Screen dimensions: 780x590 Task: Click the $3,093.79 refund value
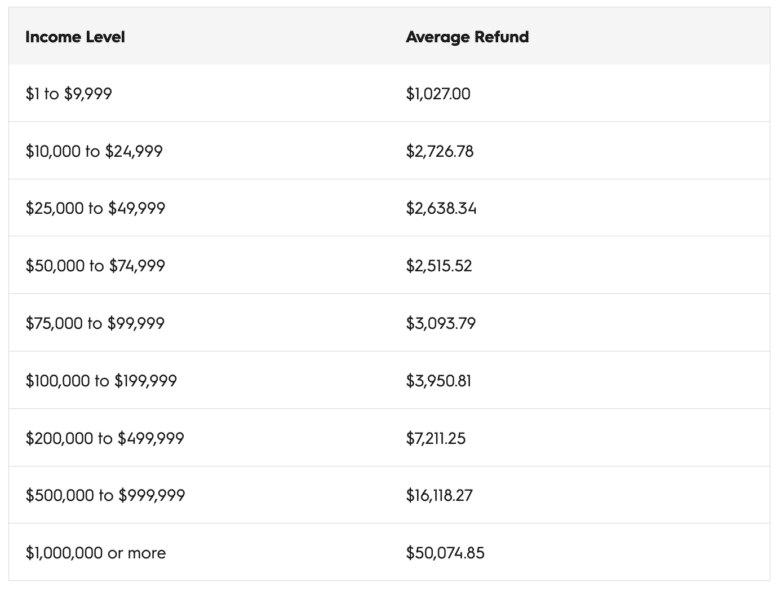(x=440, y=323)
